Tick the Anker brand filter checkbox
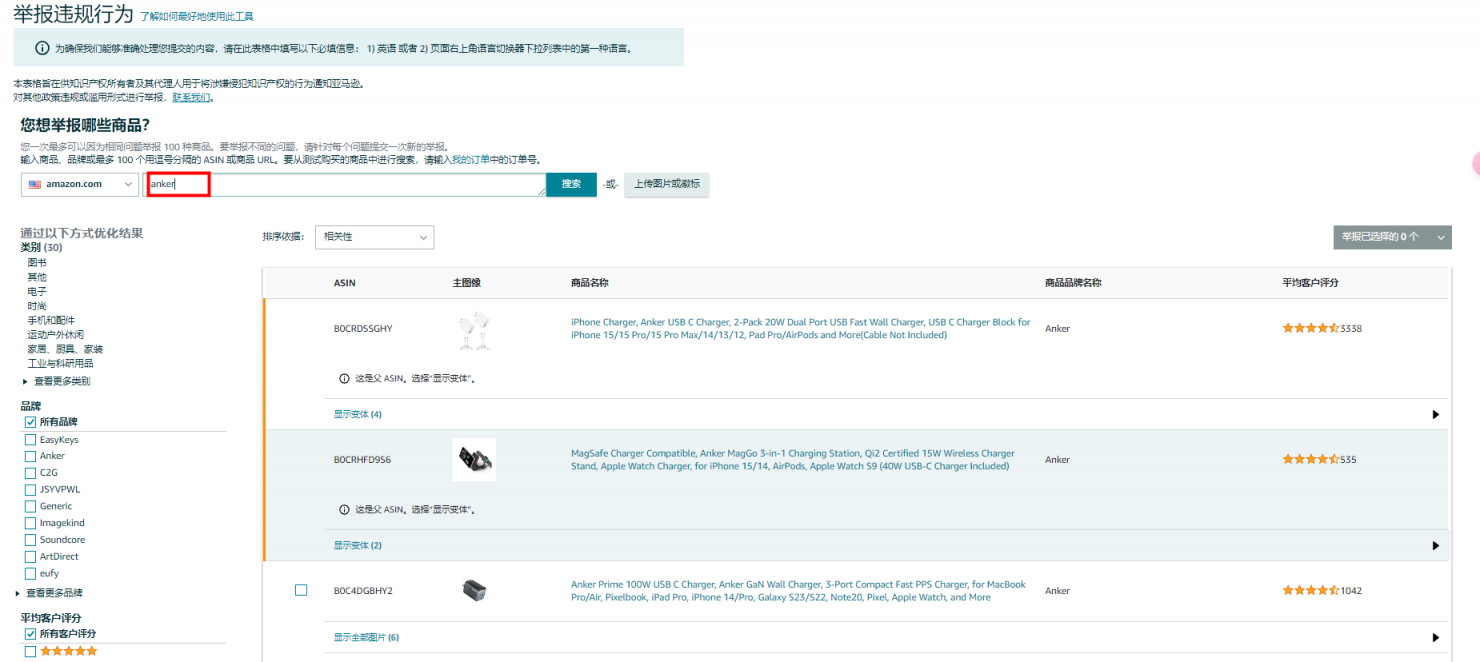 tap(30, 456)
